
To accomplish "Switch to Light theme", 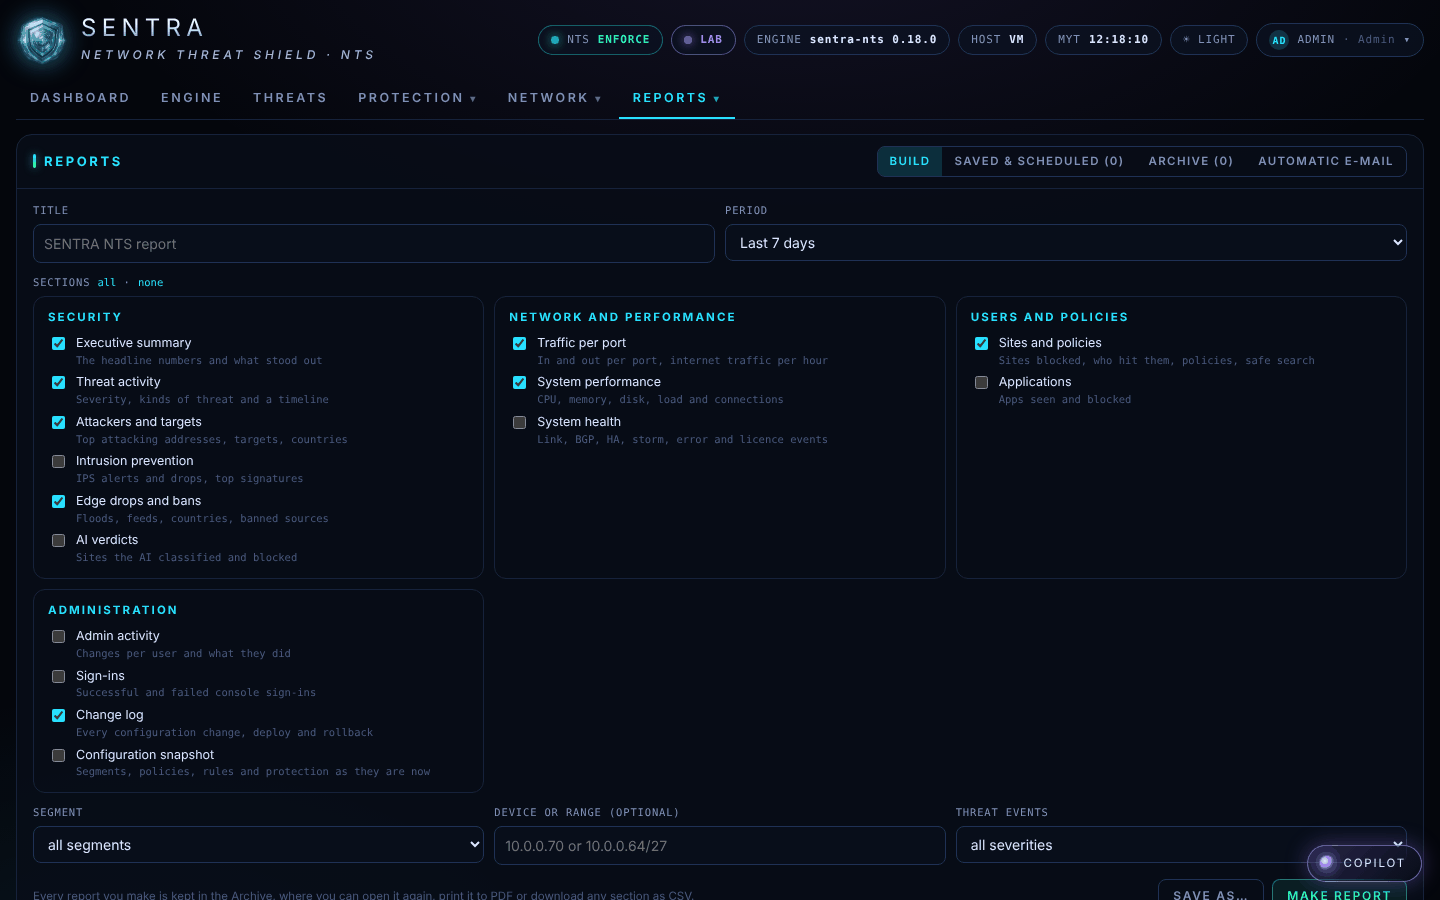I will [1208, 40].
